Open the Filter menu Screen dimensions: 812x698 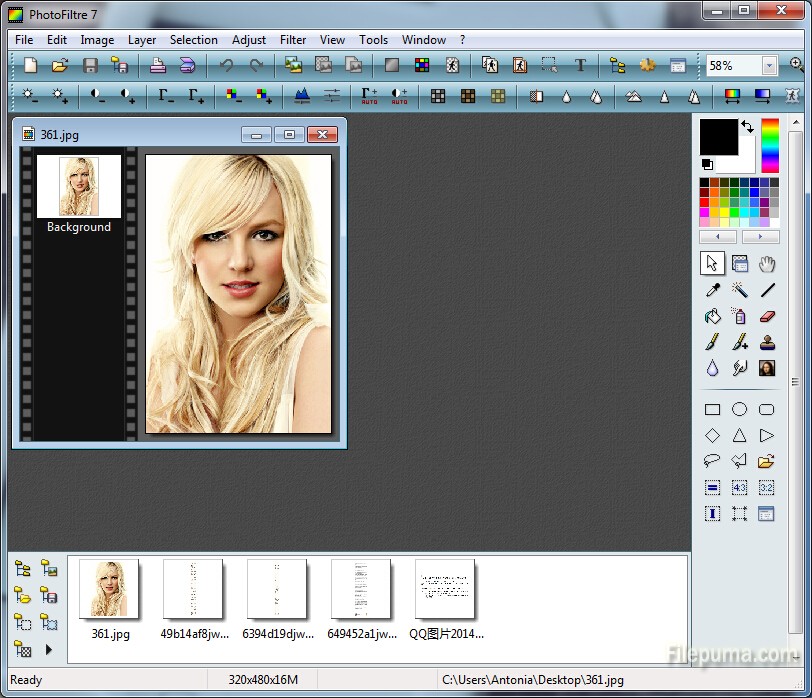293,40
